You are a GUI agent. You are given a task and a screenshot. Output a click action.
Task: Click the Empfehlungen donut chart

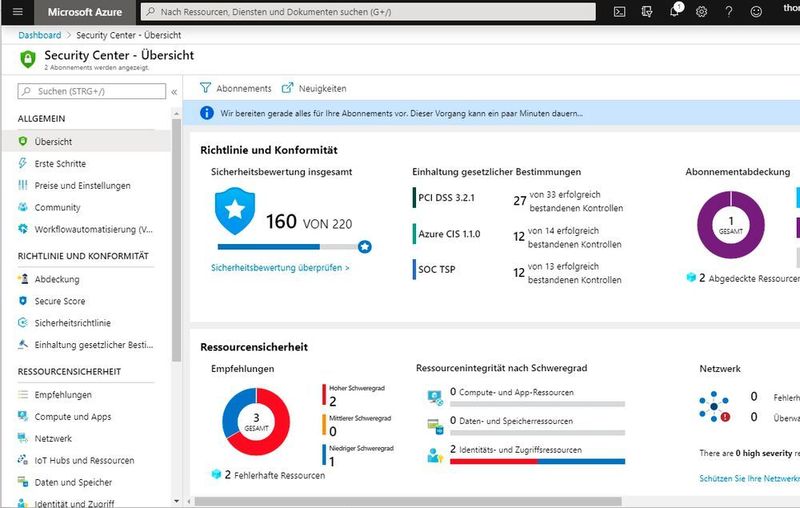[x=256, y=421]
